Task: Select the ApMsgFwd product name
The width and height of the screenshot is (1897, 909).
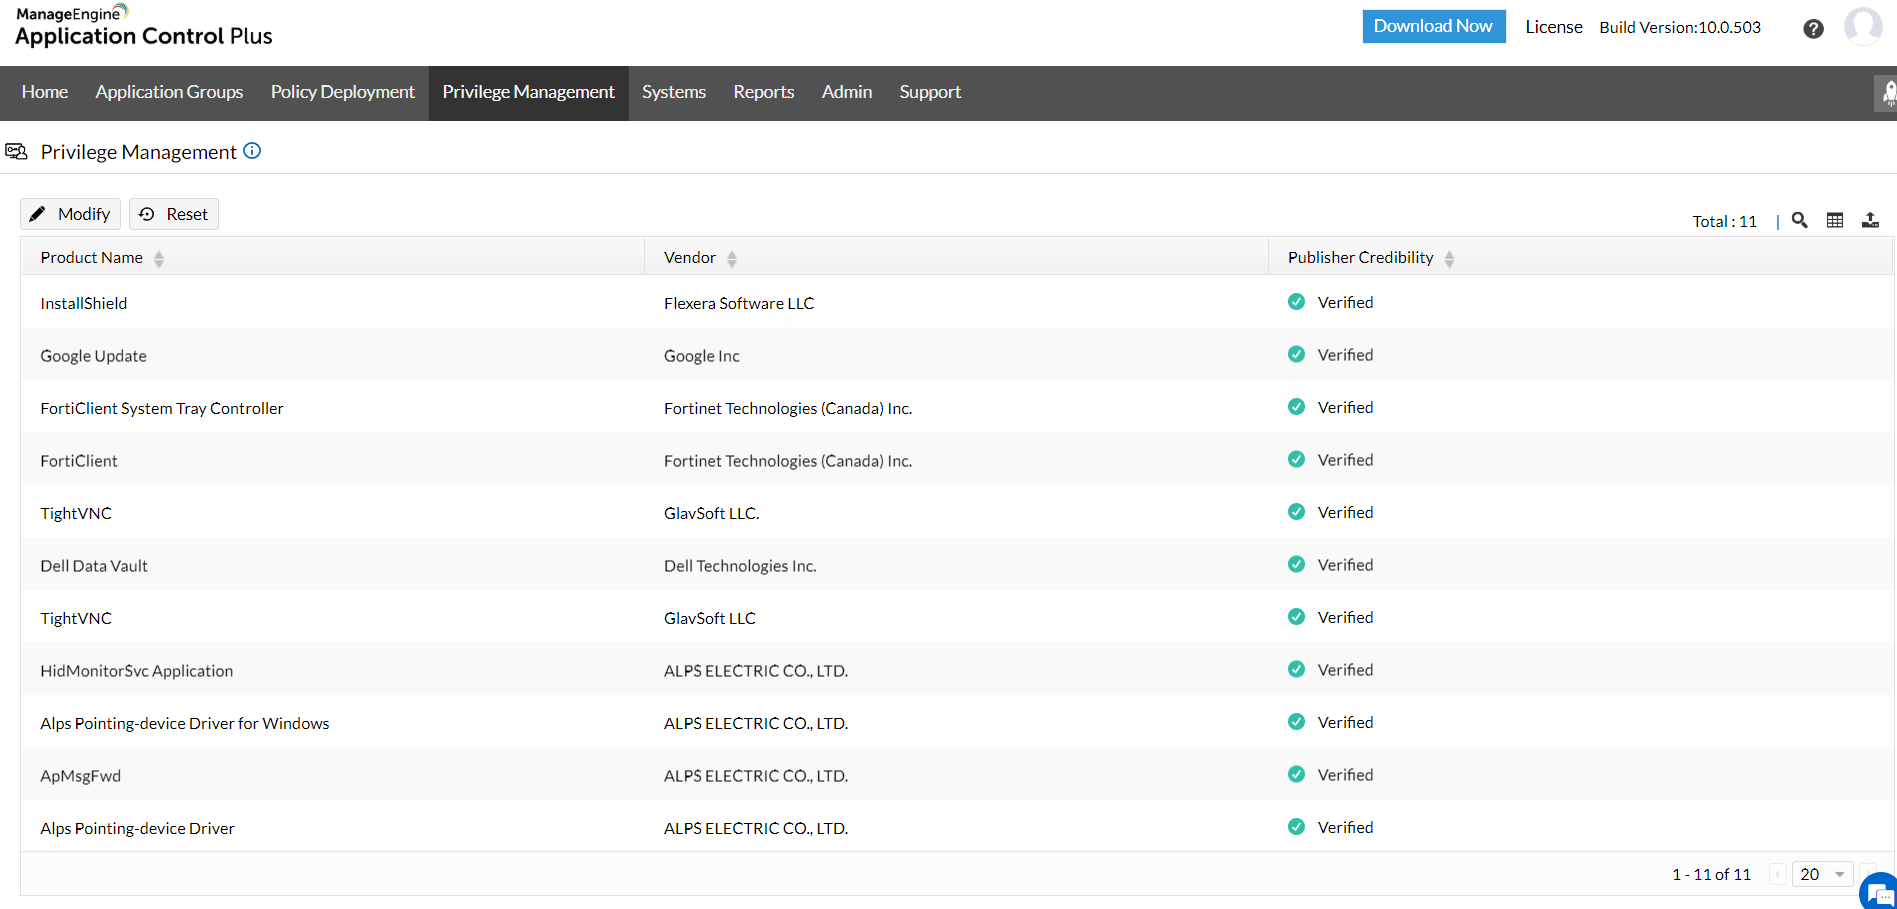Action: [81, 776]
